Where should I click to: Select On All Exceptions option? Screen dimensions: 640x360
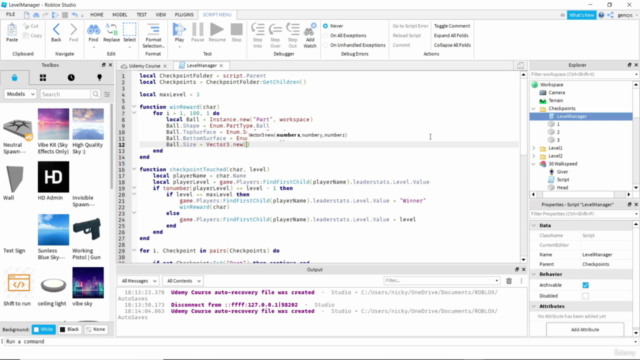coord(325,36)
